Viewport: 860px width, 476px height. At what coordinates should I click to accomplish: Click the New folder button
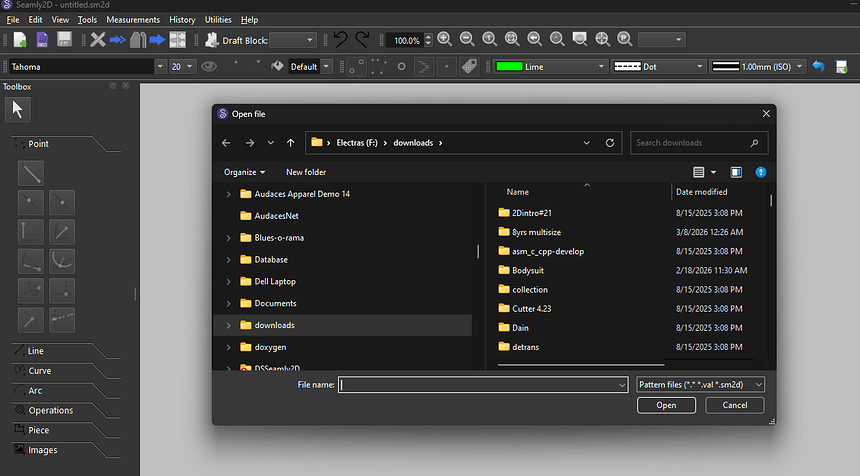click(x=306, y=172)
